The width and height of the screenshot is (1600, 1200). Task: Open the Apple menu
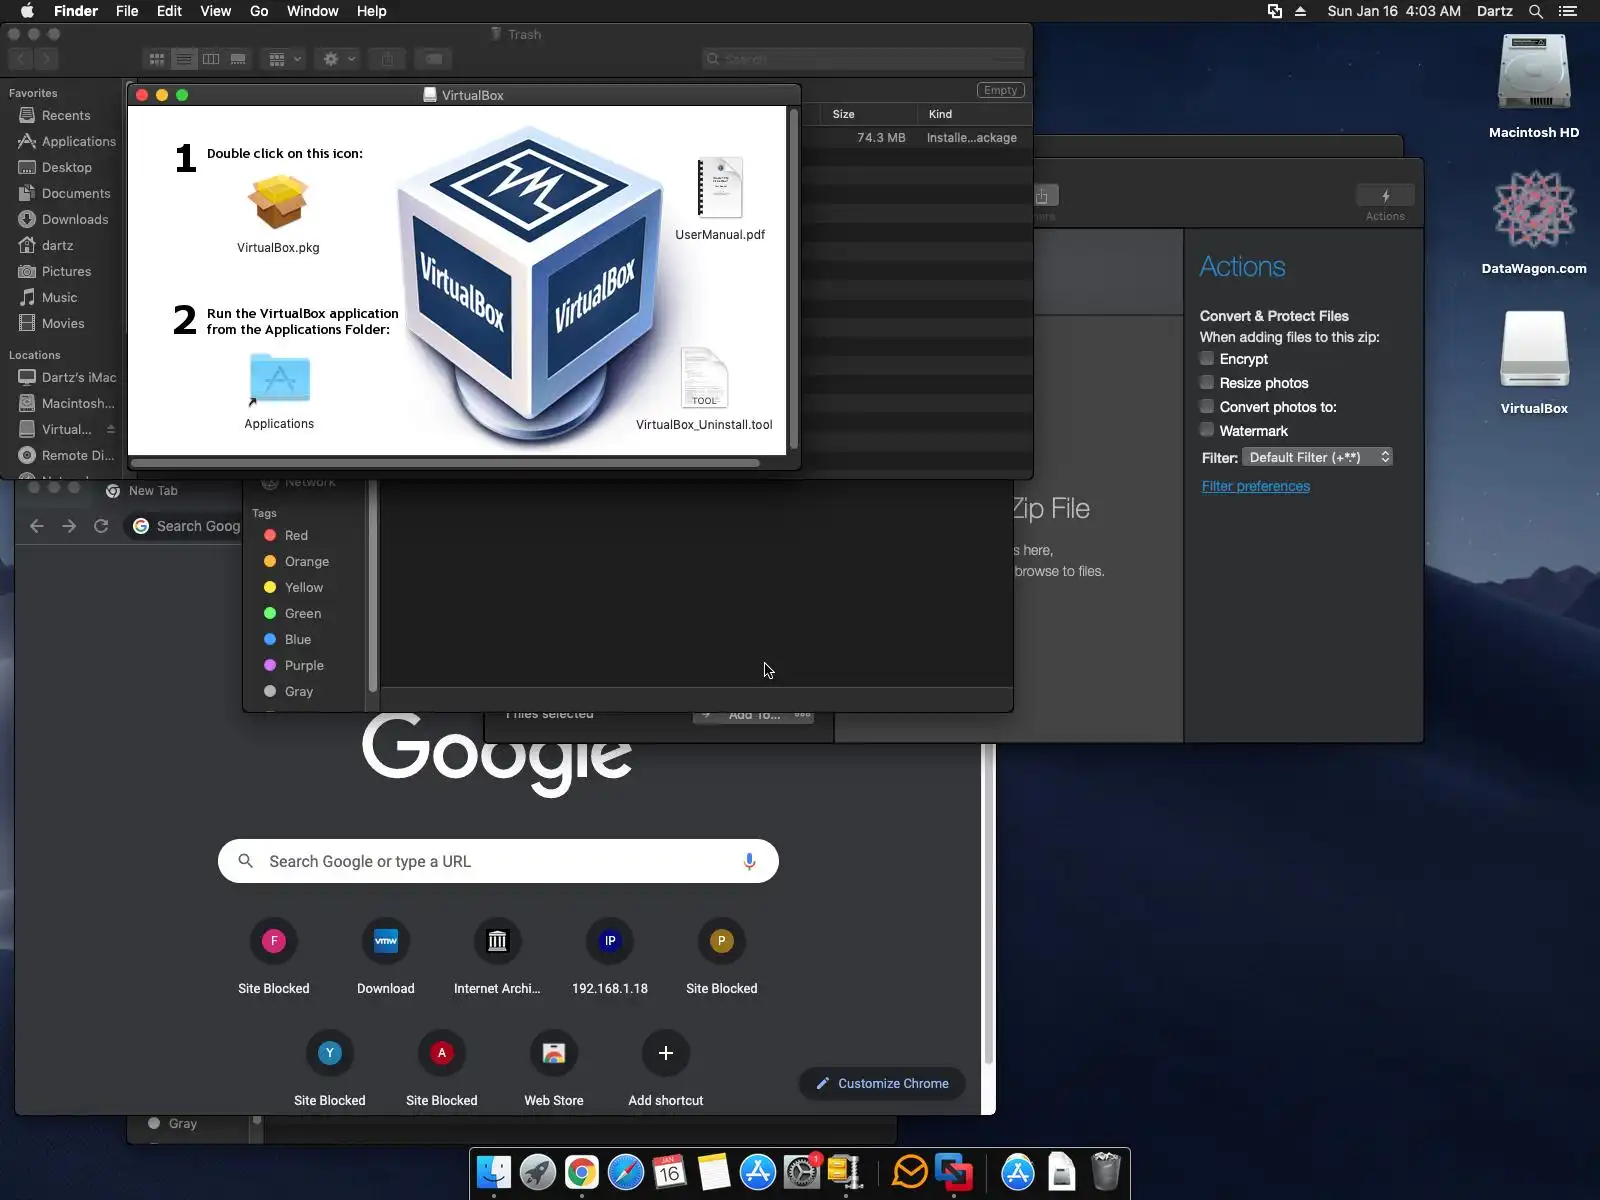point(27,11)
